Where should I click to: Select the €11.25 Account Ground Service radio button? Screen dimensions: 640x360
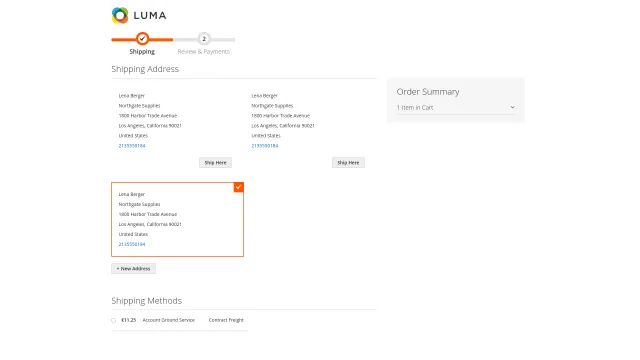(x=113, y=320)
